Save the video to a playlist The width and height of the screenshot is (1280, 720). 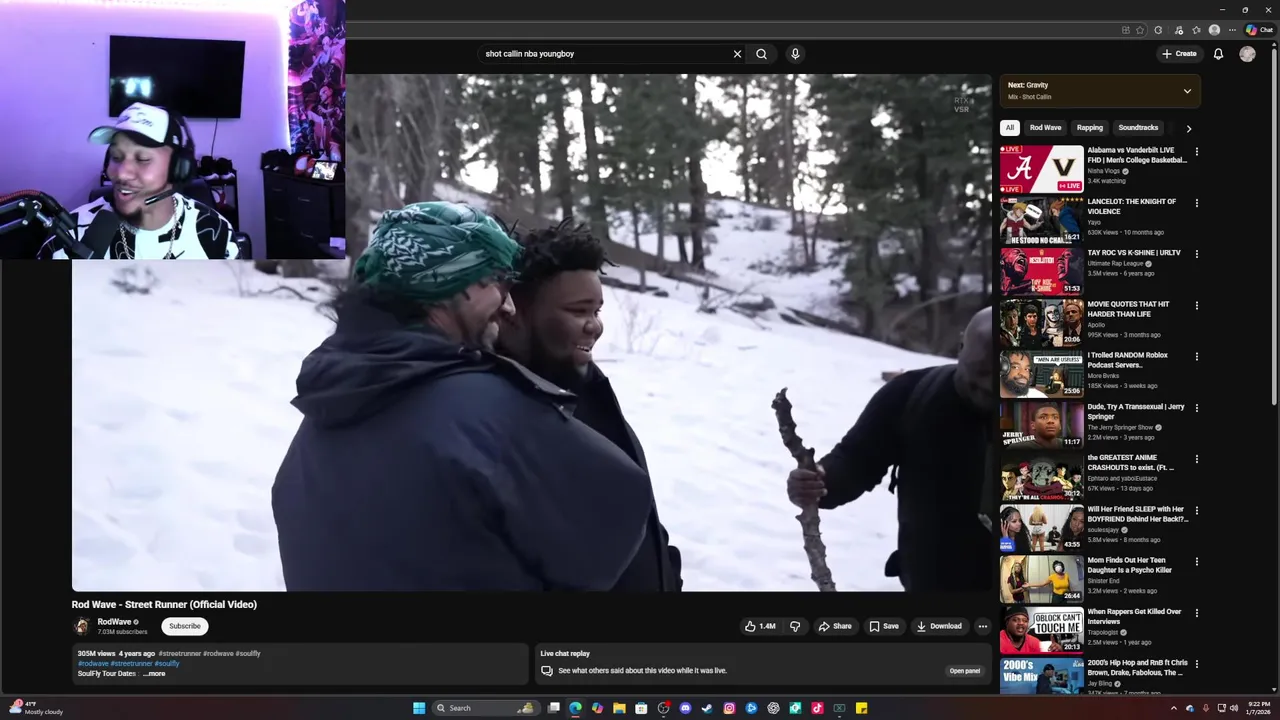(883, 626)
